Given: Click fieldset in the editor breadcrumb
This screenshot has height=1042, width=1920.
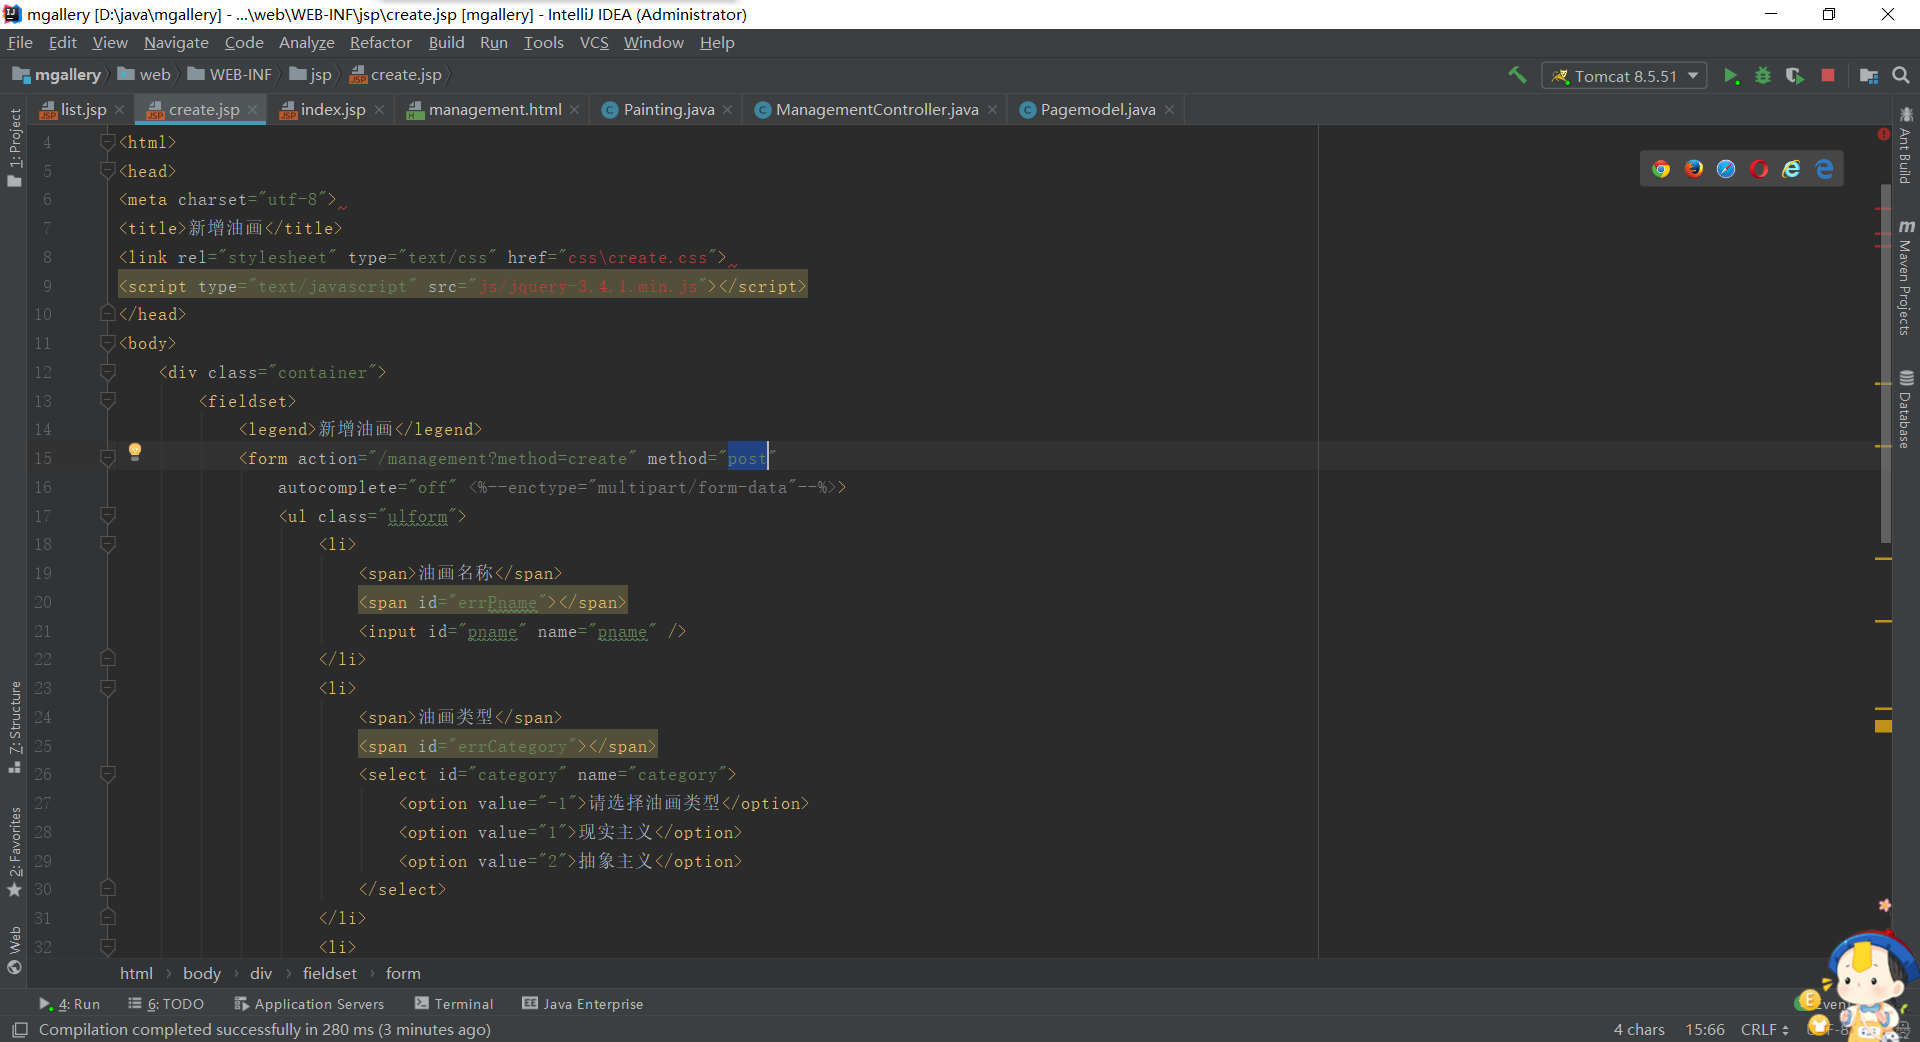Looking at the screenshot, I should (x=330, y=974).
